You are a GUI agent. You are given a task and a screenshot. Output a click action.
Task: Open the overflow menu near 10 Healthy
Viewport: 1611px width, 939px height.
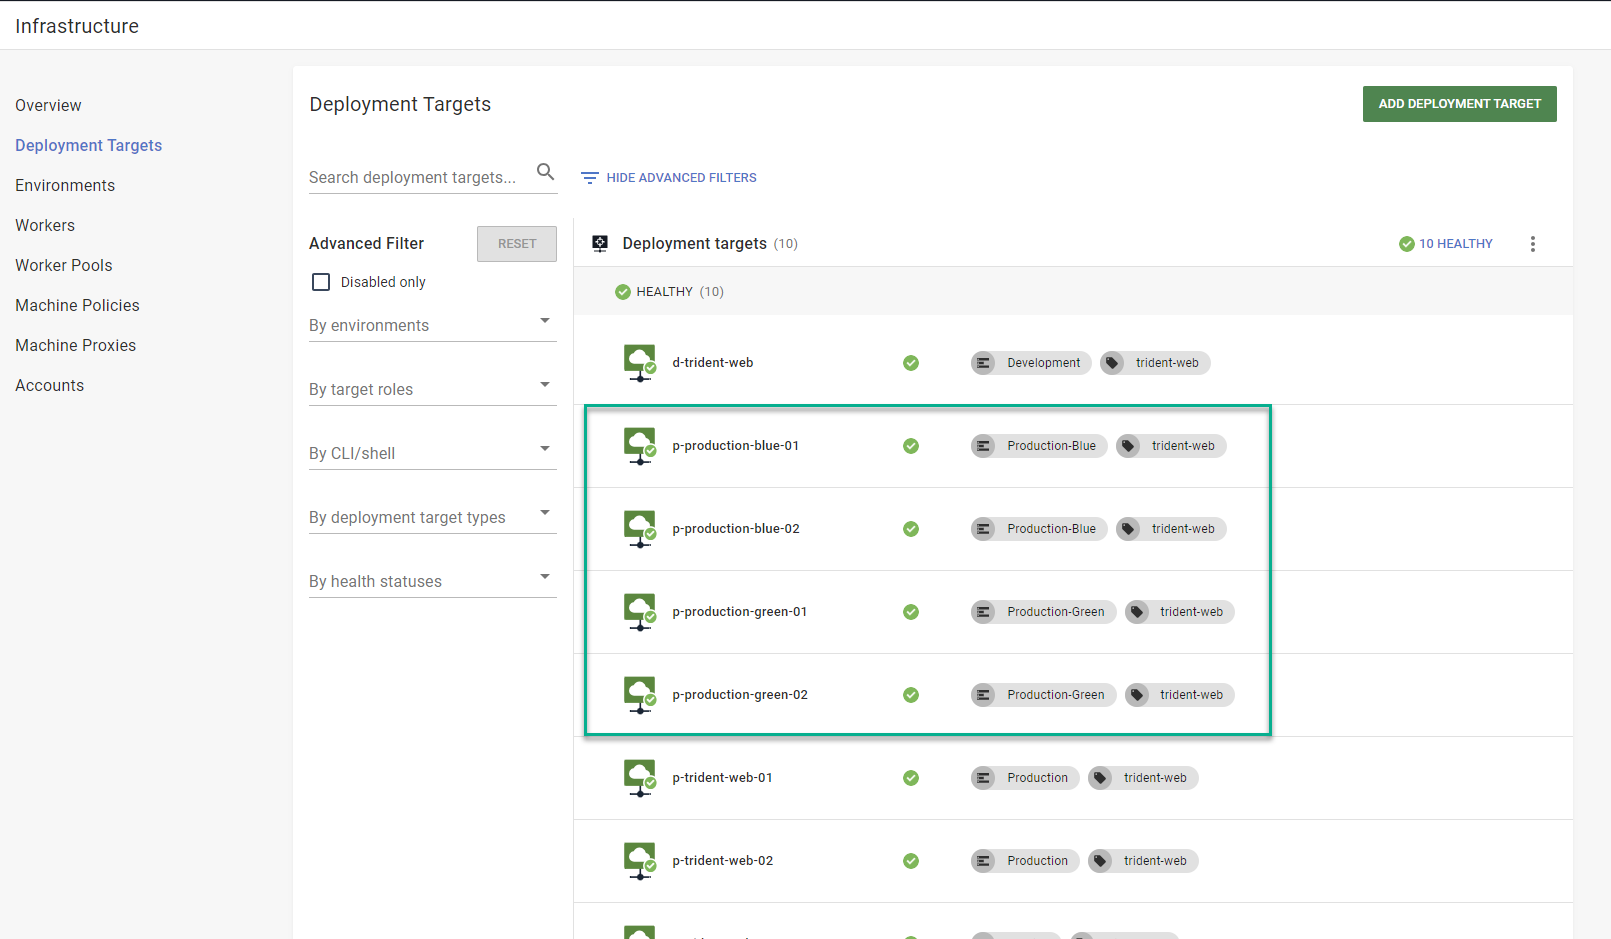pos(1533,243)
